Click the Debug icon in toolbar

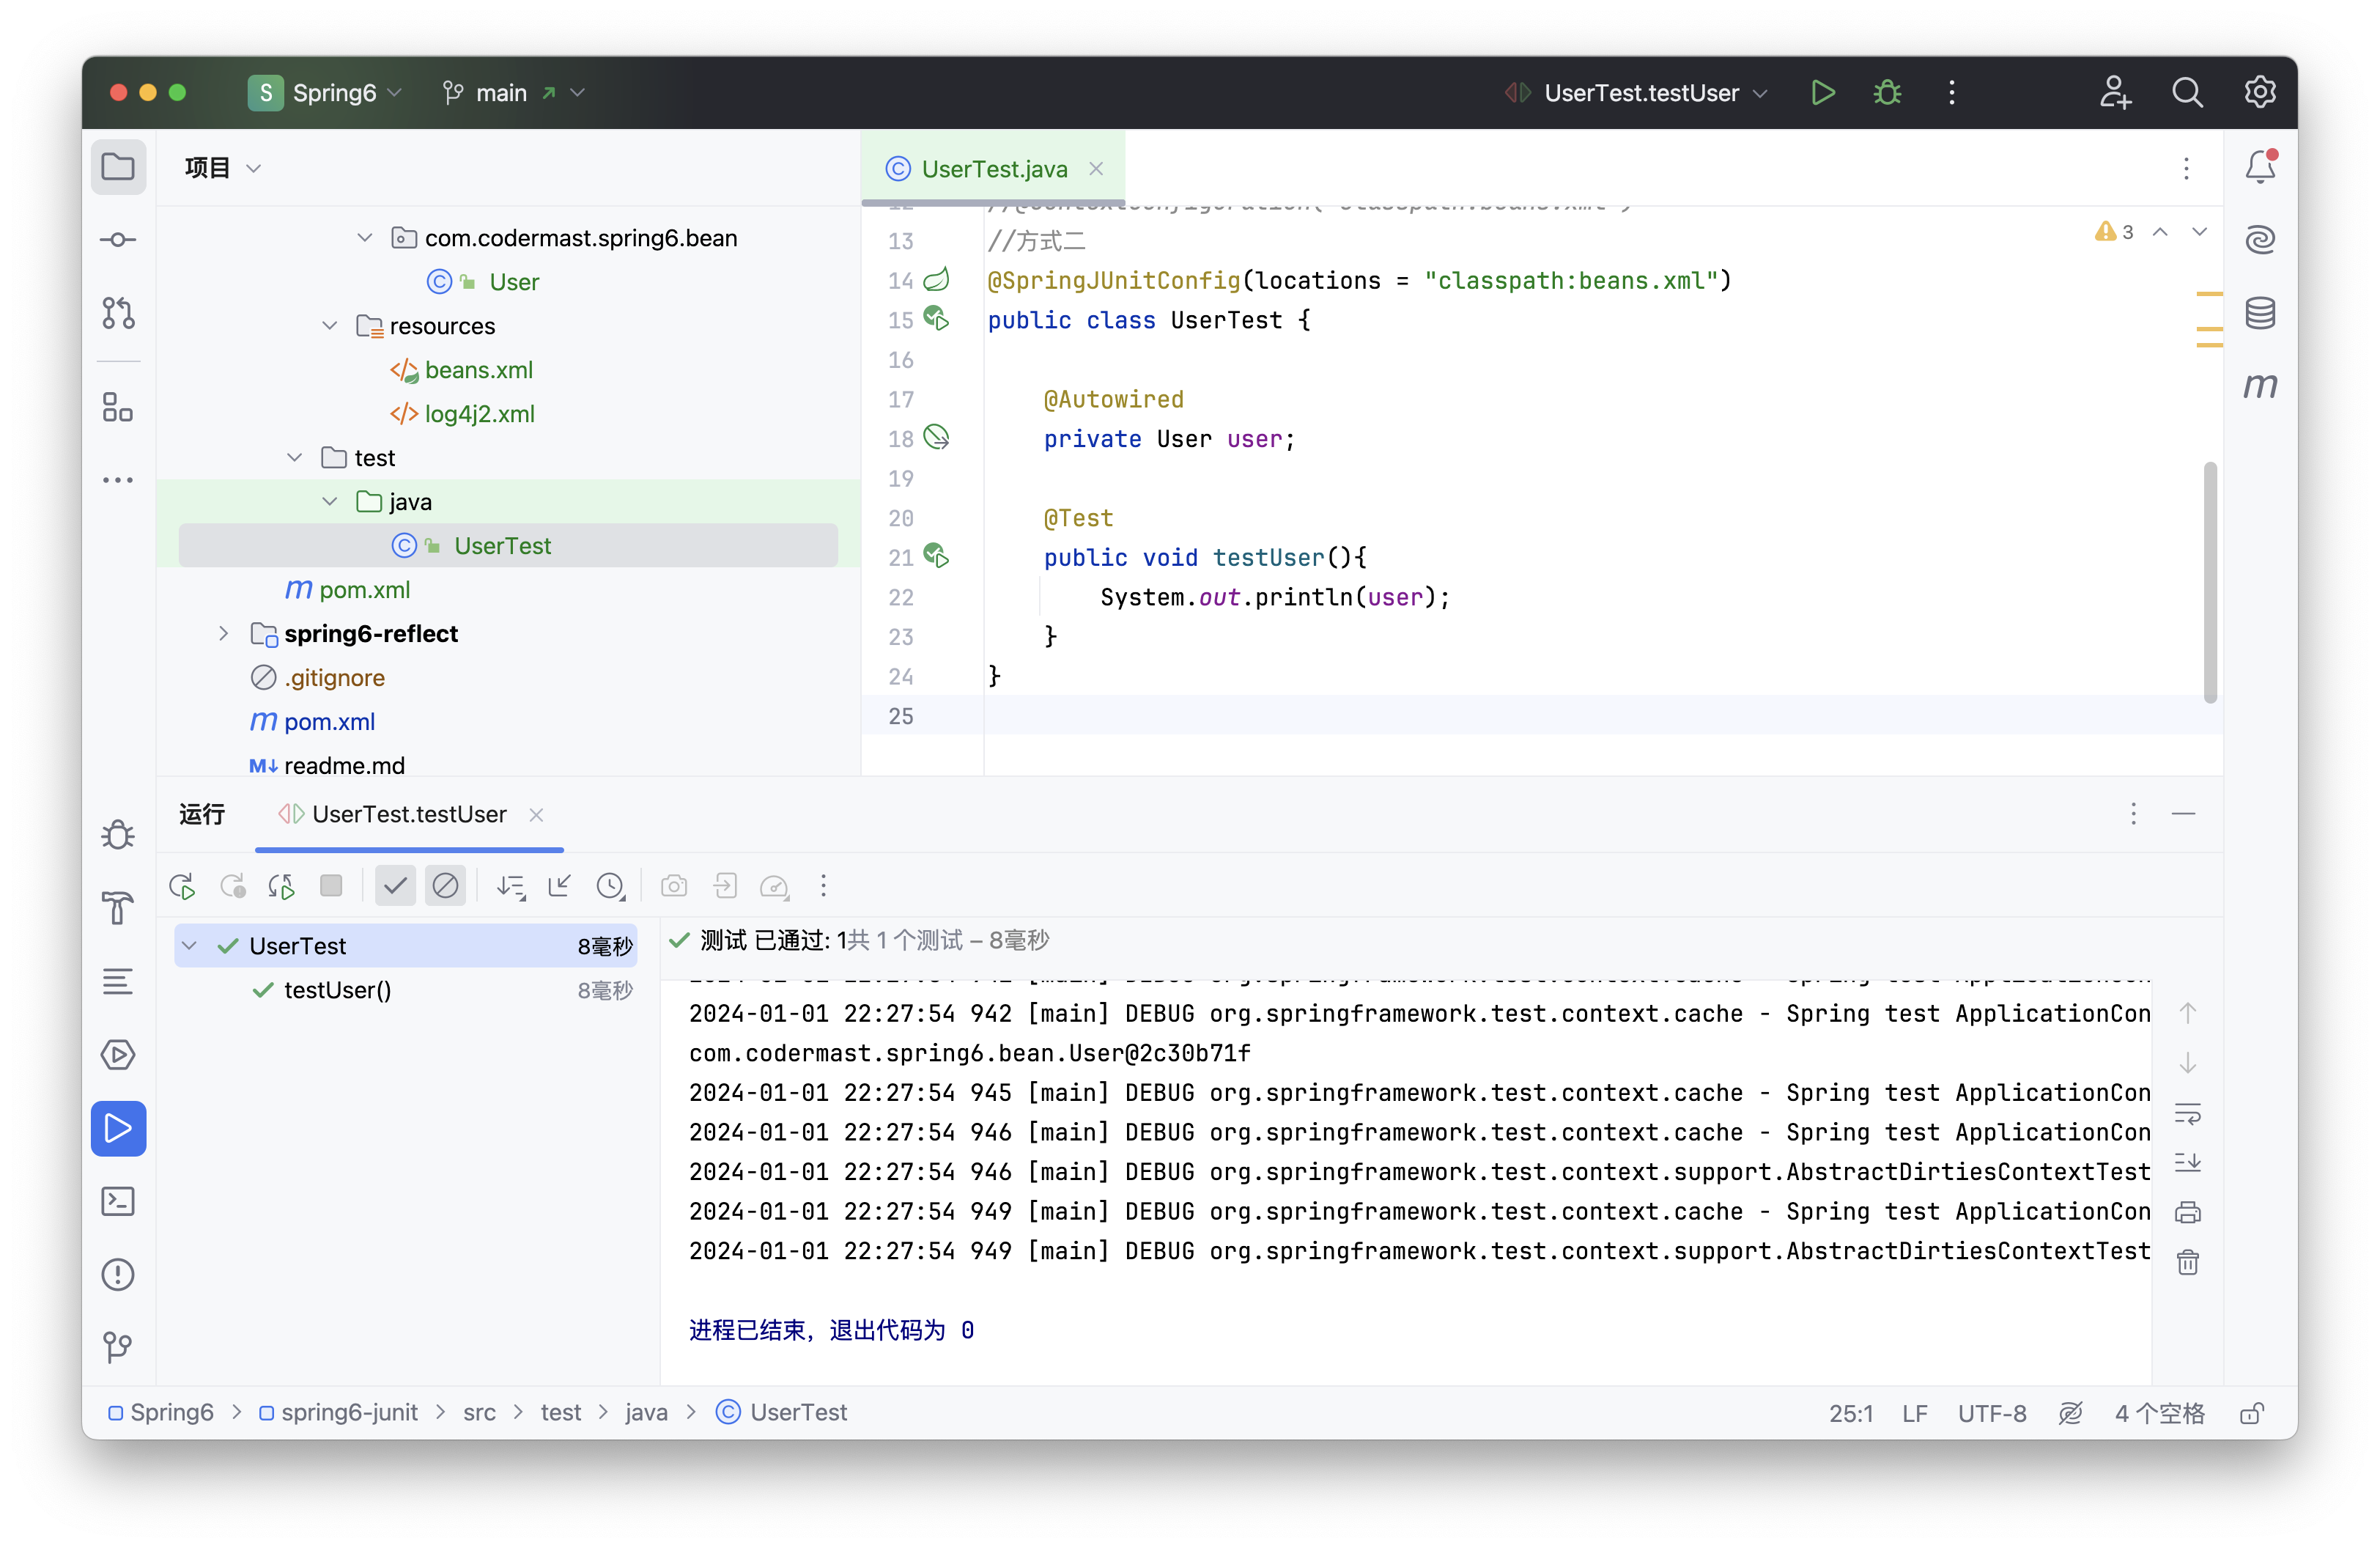pos(1889,92)
